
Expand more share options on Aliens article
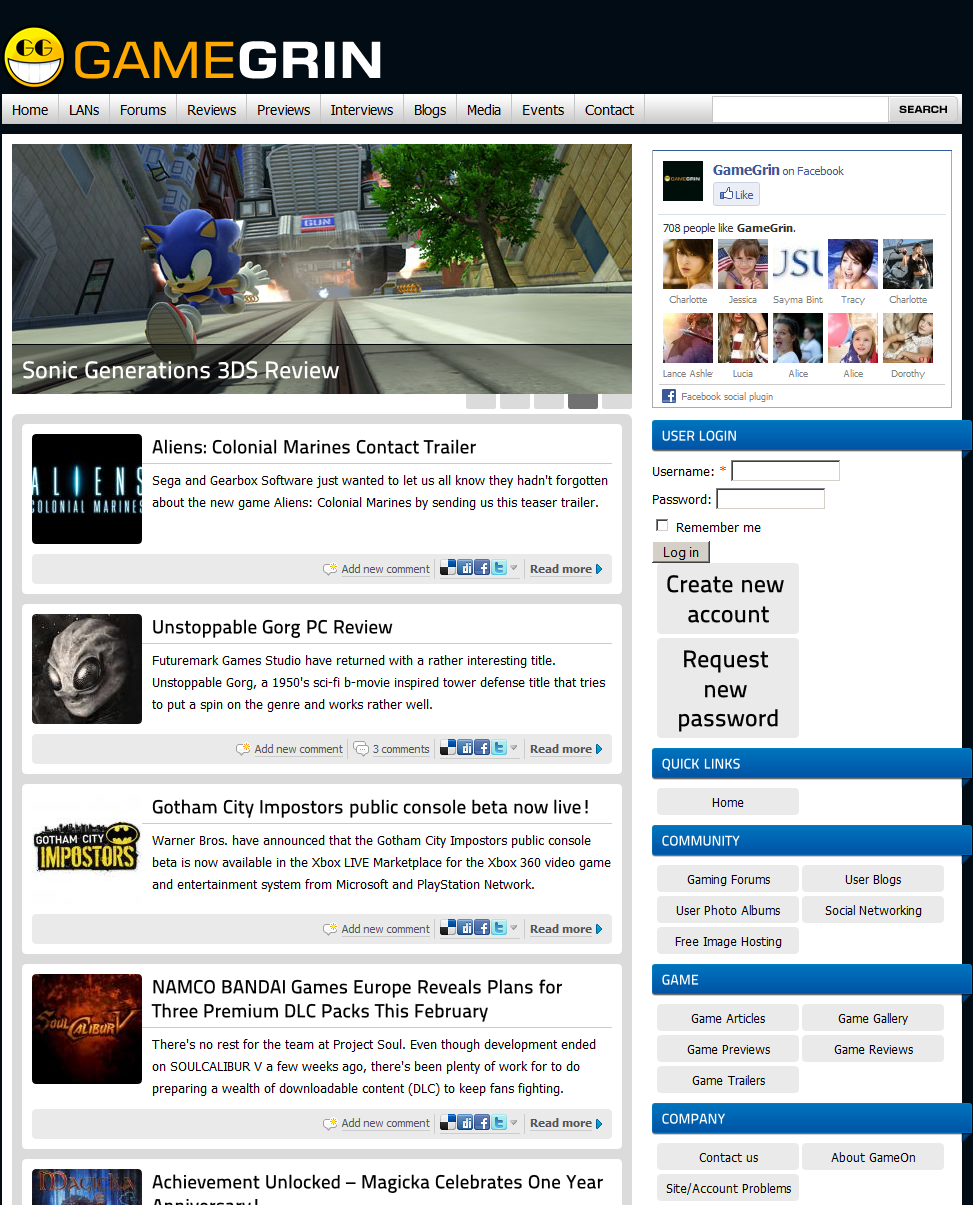pyautogui.click(x=514, y=568)
